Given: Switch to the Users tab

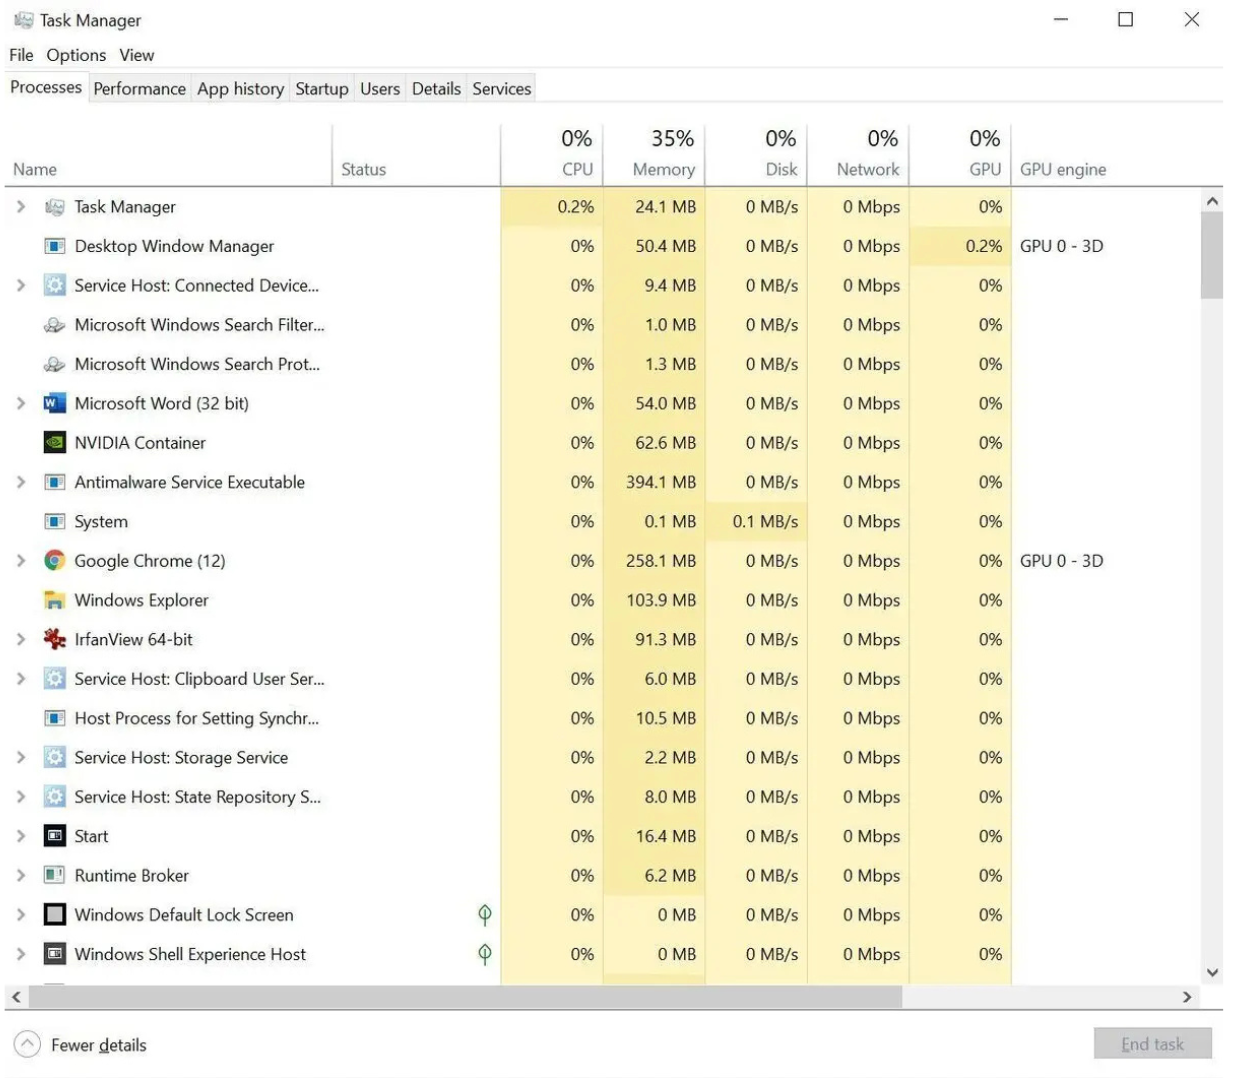Looking at the screenshot, I should point(380,89).
